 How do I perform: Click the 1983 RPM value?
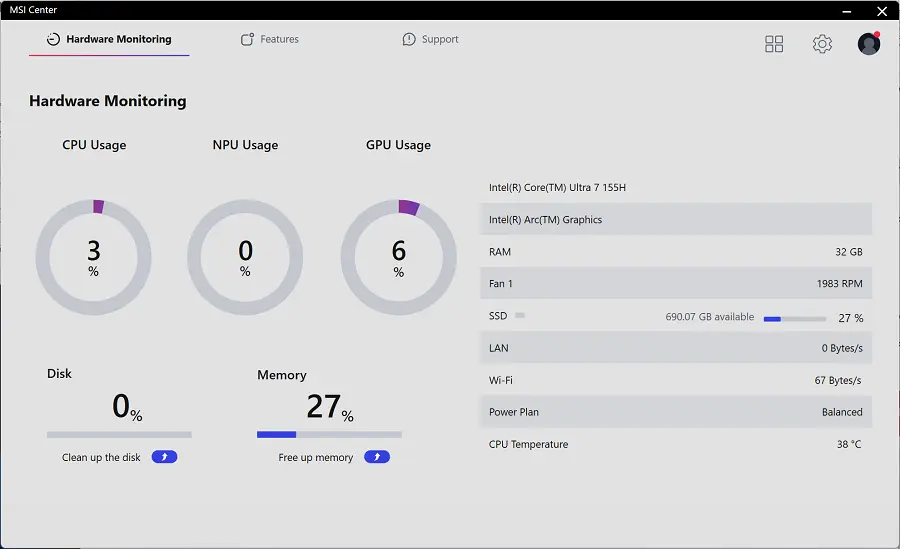coord(840,284)
